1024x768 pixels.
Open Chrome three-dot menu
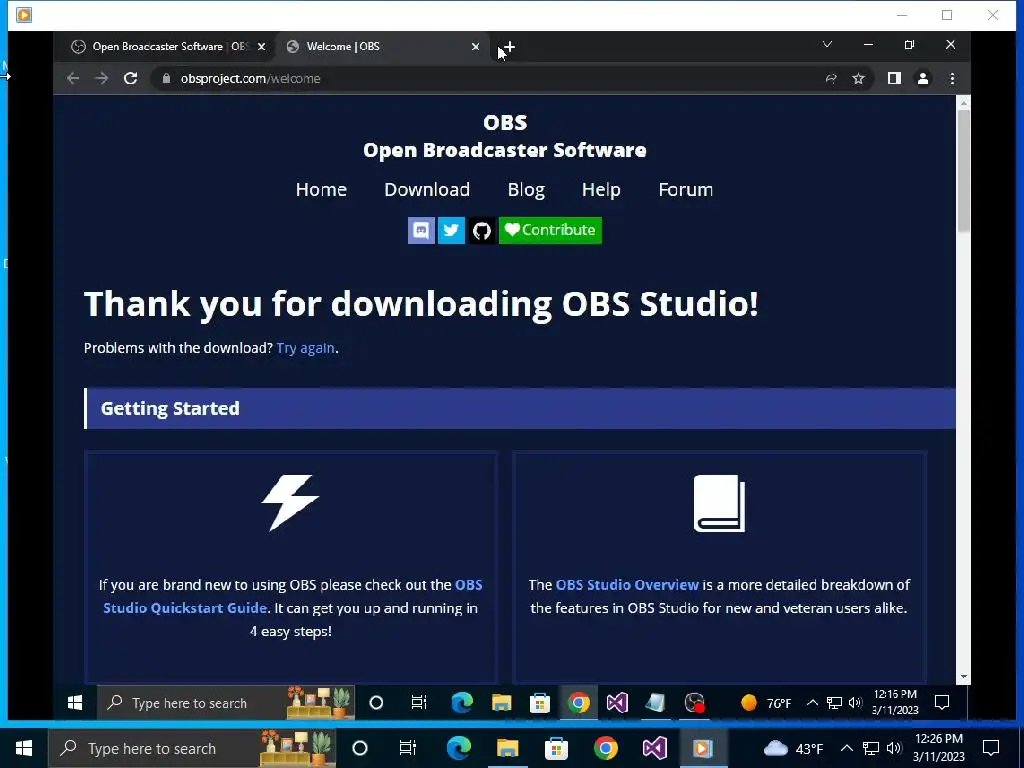pos(952,78)
